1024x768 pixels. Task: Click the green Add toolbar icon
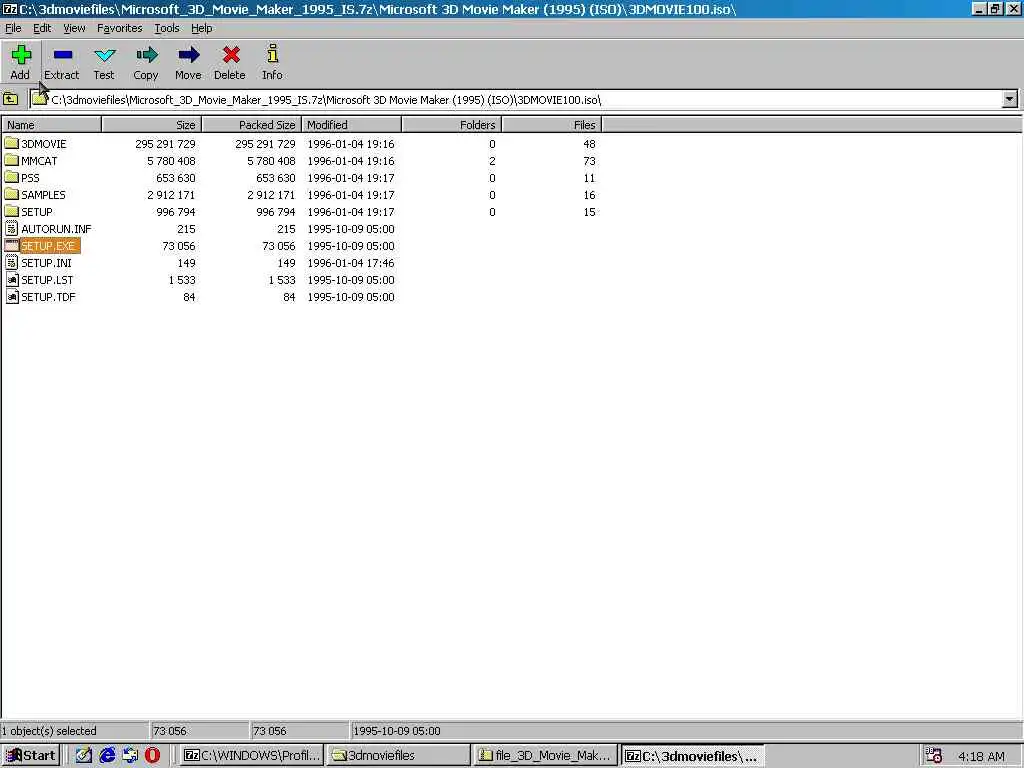(x=21, y=55)
